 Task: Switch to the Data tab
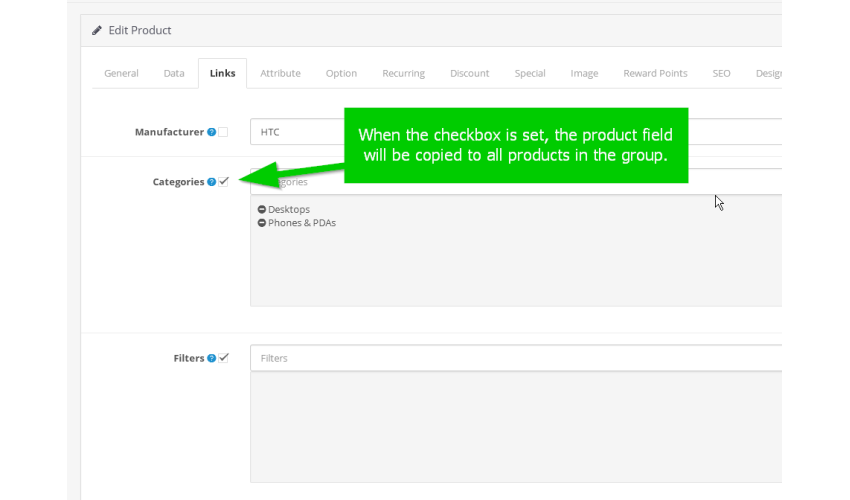[x=174, y=73]
